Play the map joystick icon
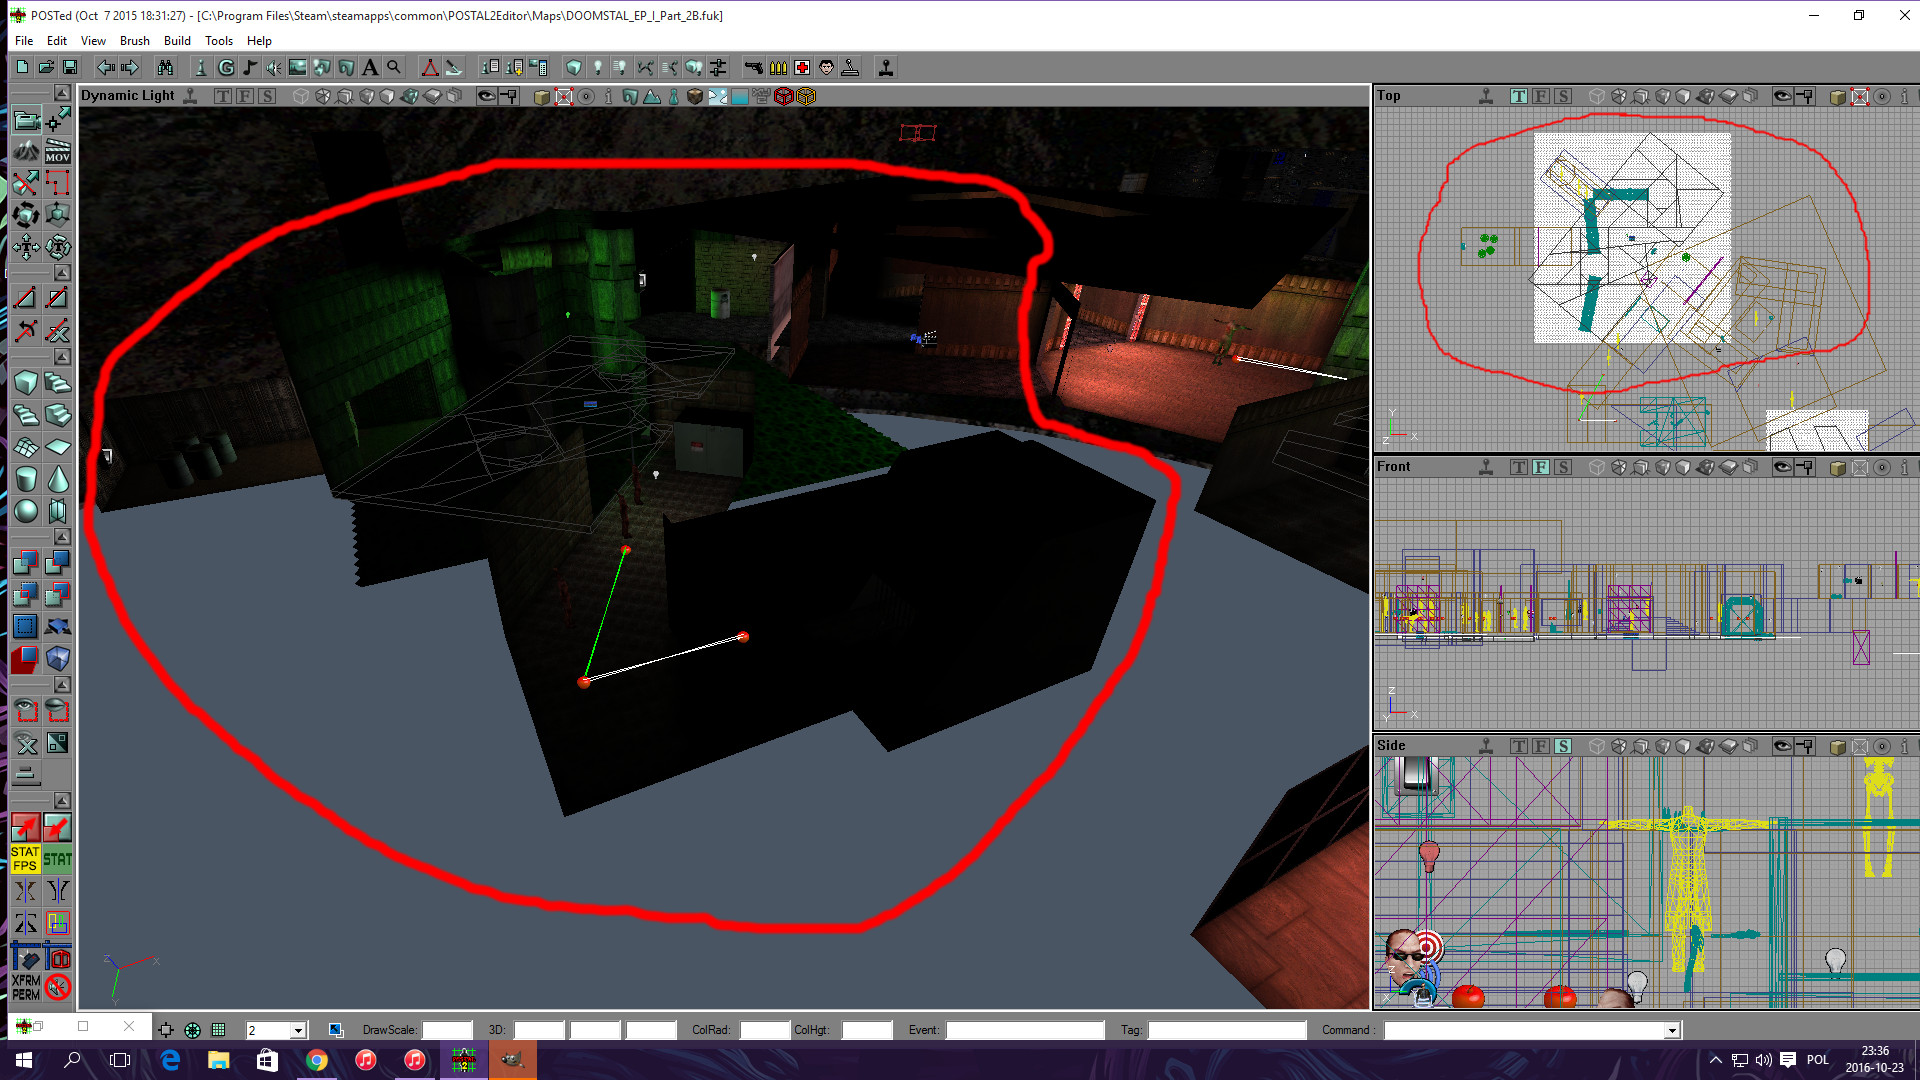This screenshot has height=1080, width=1920. click(886, 67)
